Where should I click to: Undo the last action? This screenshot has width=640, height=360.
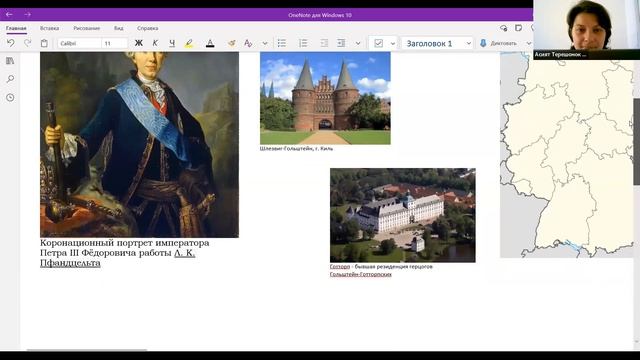pyautogui.click(x=11, y=43)
